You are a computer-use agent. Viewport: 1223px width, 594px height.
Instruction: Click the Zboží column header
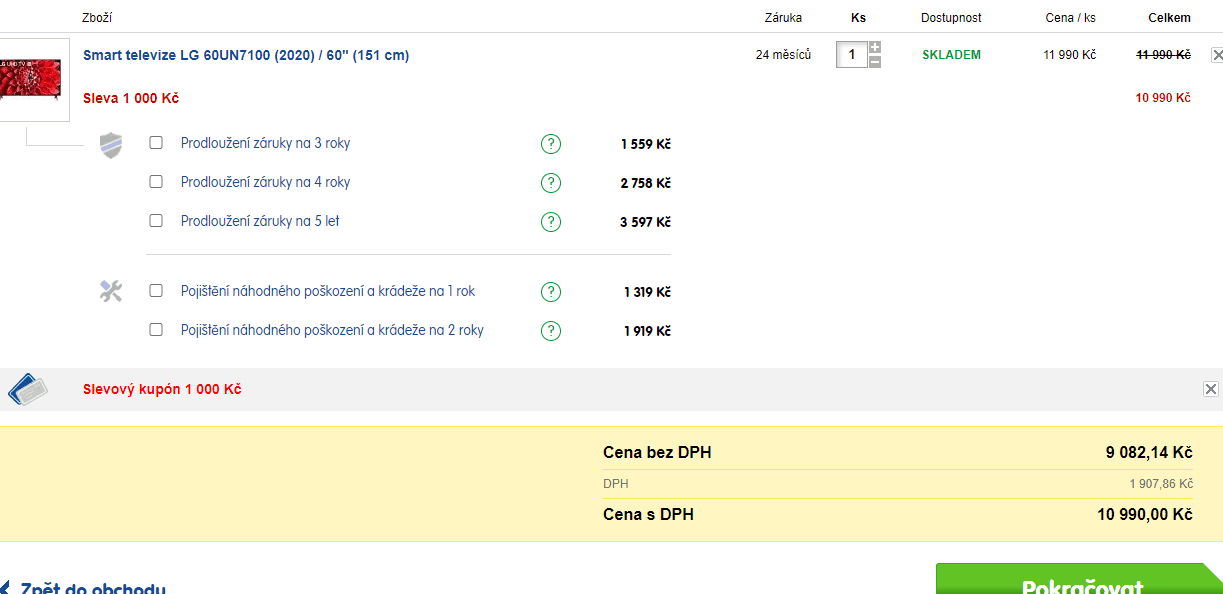(x=97, y=18)
